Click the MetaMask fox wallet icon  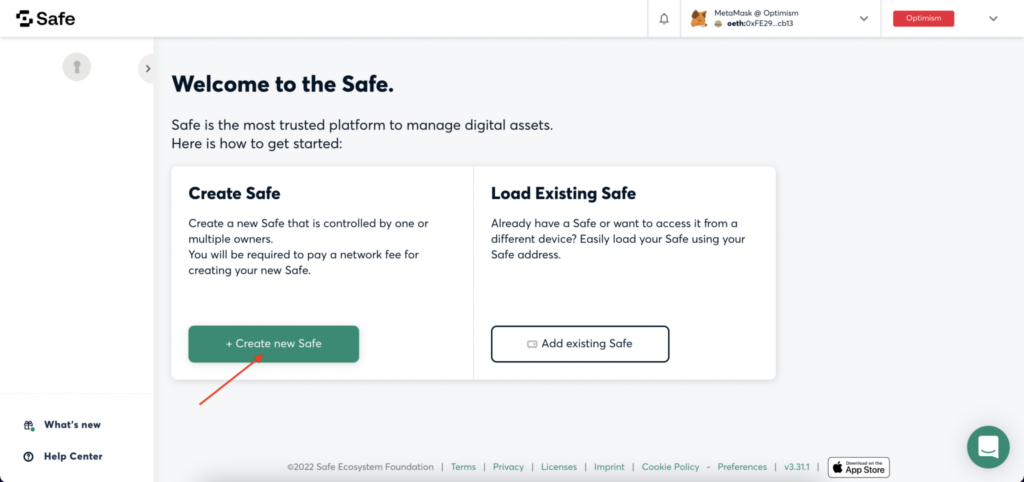(x=699, y=18)
